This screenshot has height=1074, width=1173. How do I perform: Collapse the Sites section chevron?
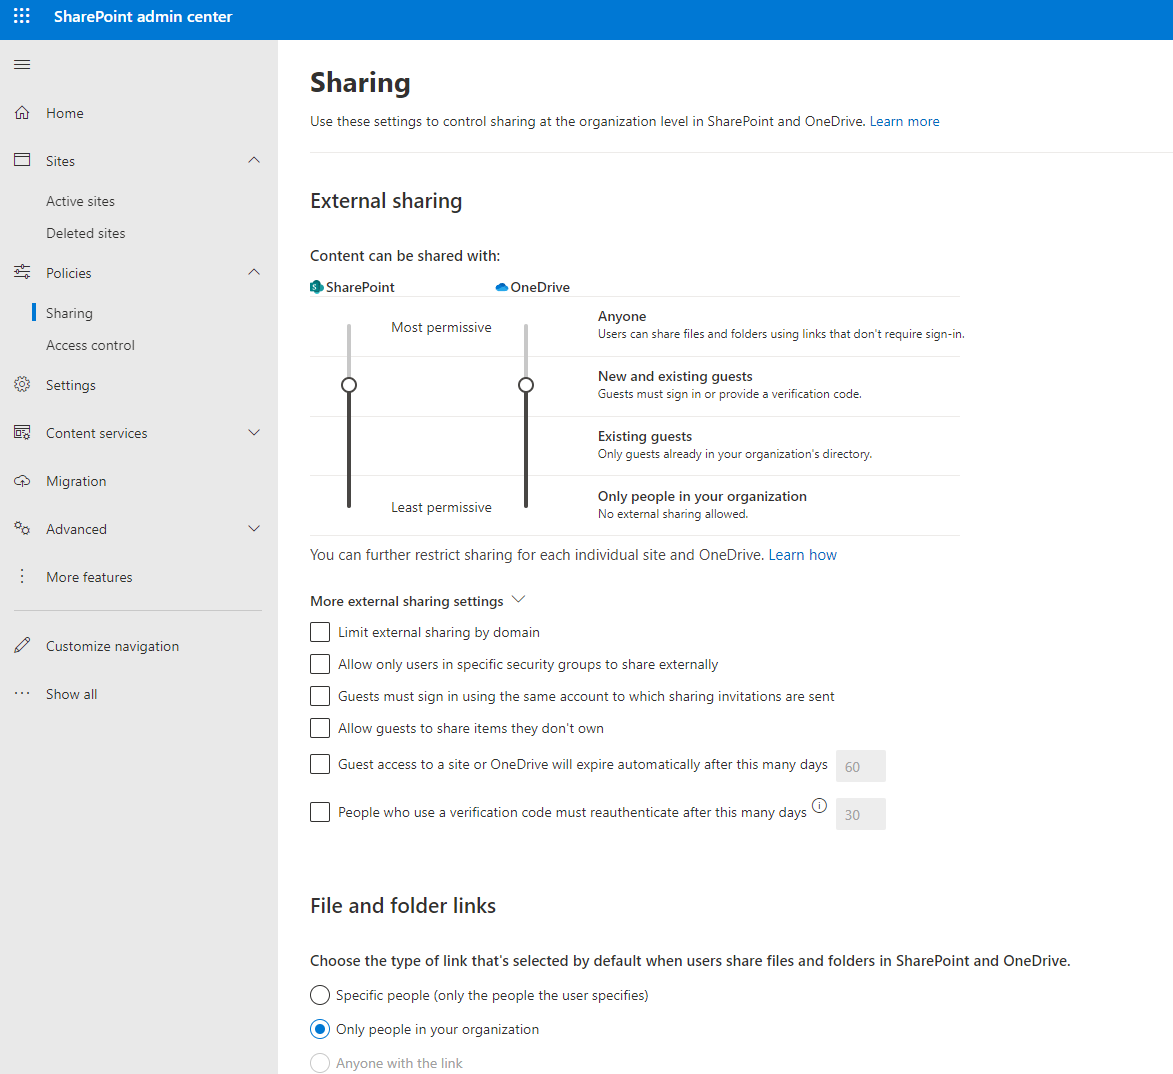tap(254, 160)
